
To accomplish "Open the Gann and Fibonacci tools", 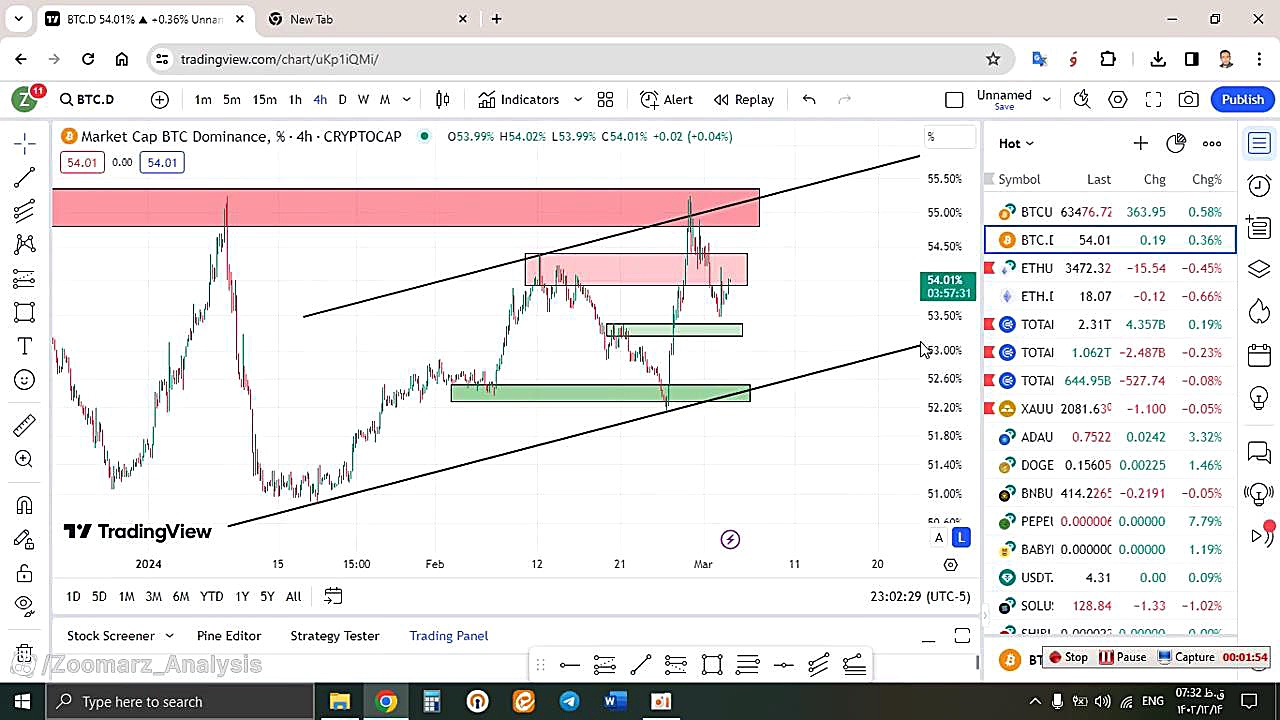I will pyautogui.click(x=24, y=211).
